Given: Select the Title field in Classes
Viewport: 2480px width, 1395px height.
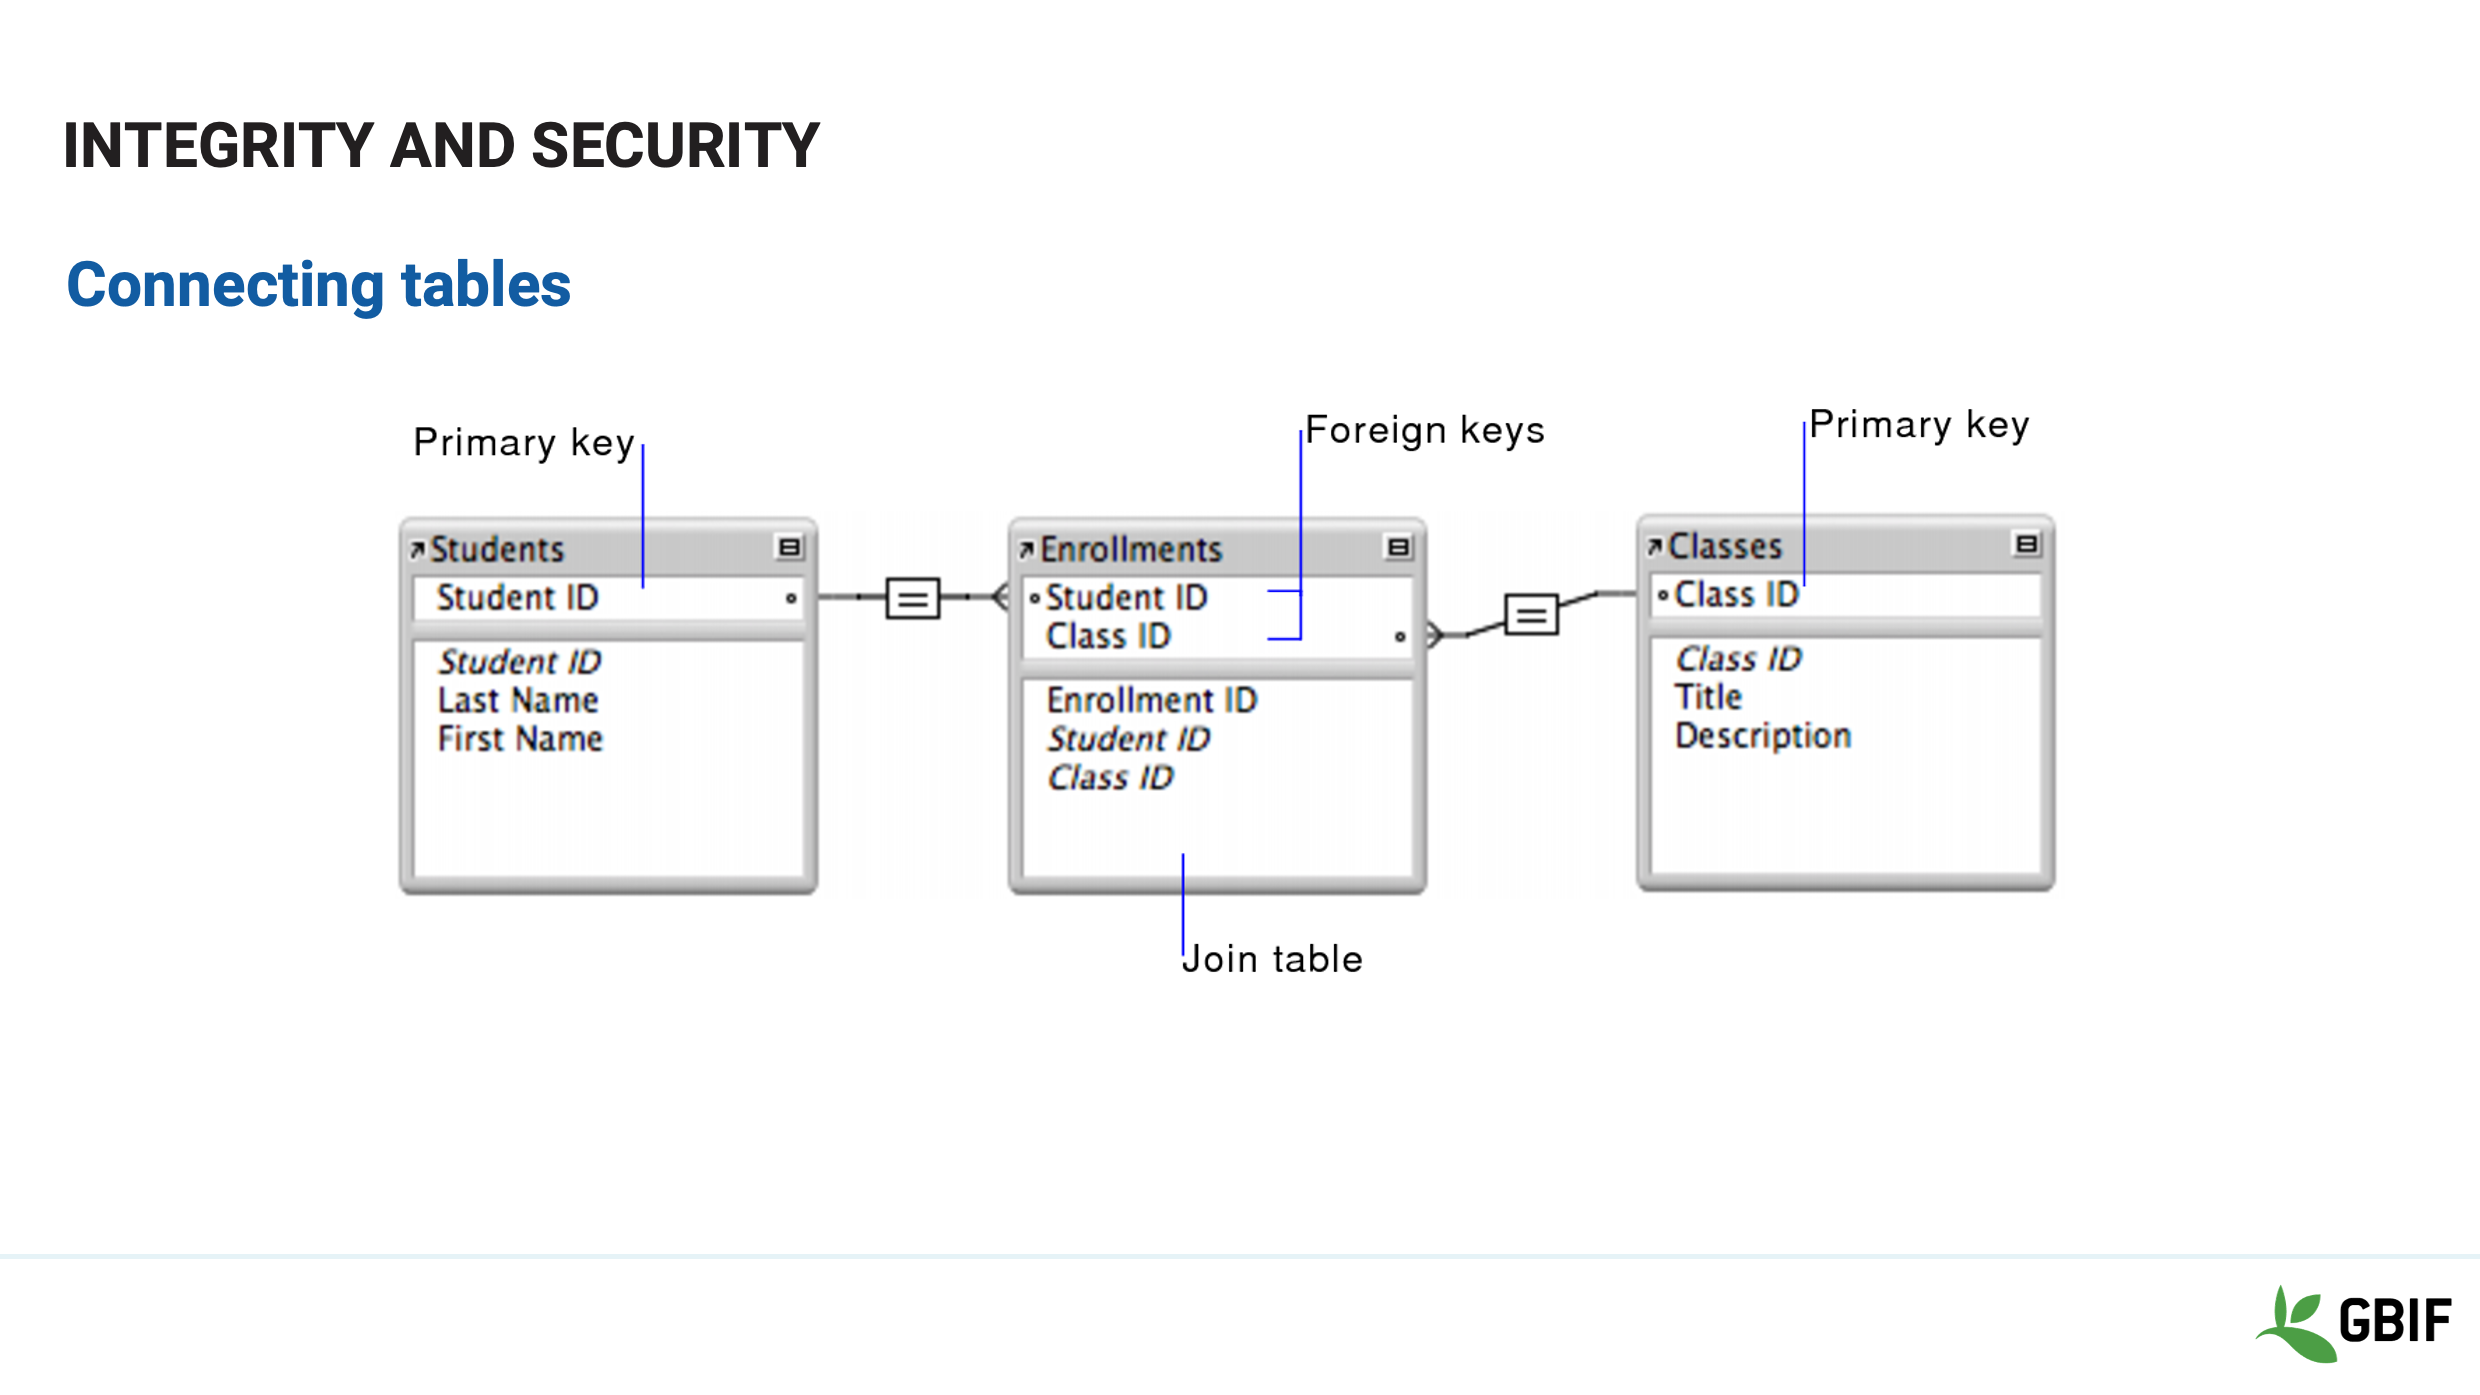Looking at the screenshot, I should pyautogui.click(x=1708, y=697).
